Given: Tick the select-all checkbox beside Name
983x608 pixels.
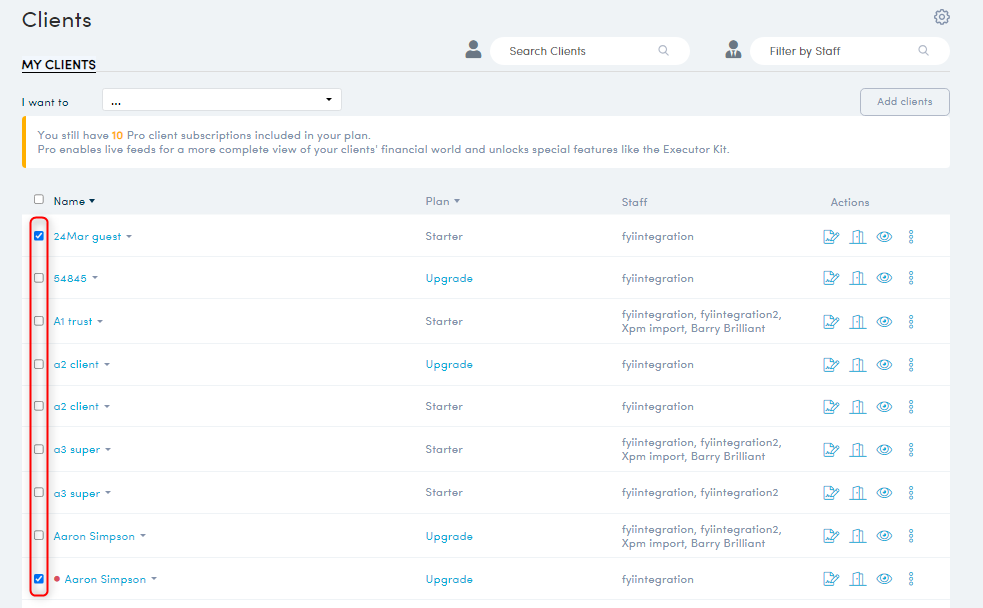Looking at the screenshot, I should click(x=39, y=199).
